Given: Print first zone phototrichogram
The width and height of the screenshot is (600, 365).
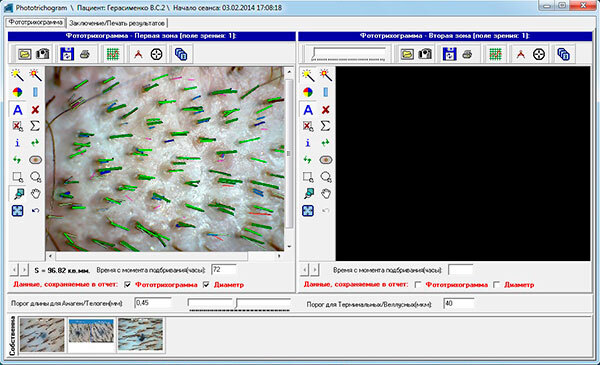Looking at the screenshot, I should coord(85,54).
